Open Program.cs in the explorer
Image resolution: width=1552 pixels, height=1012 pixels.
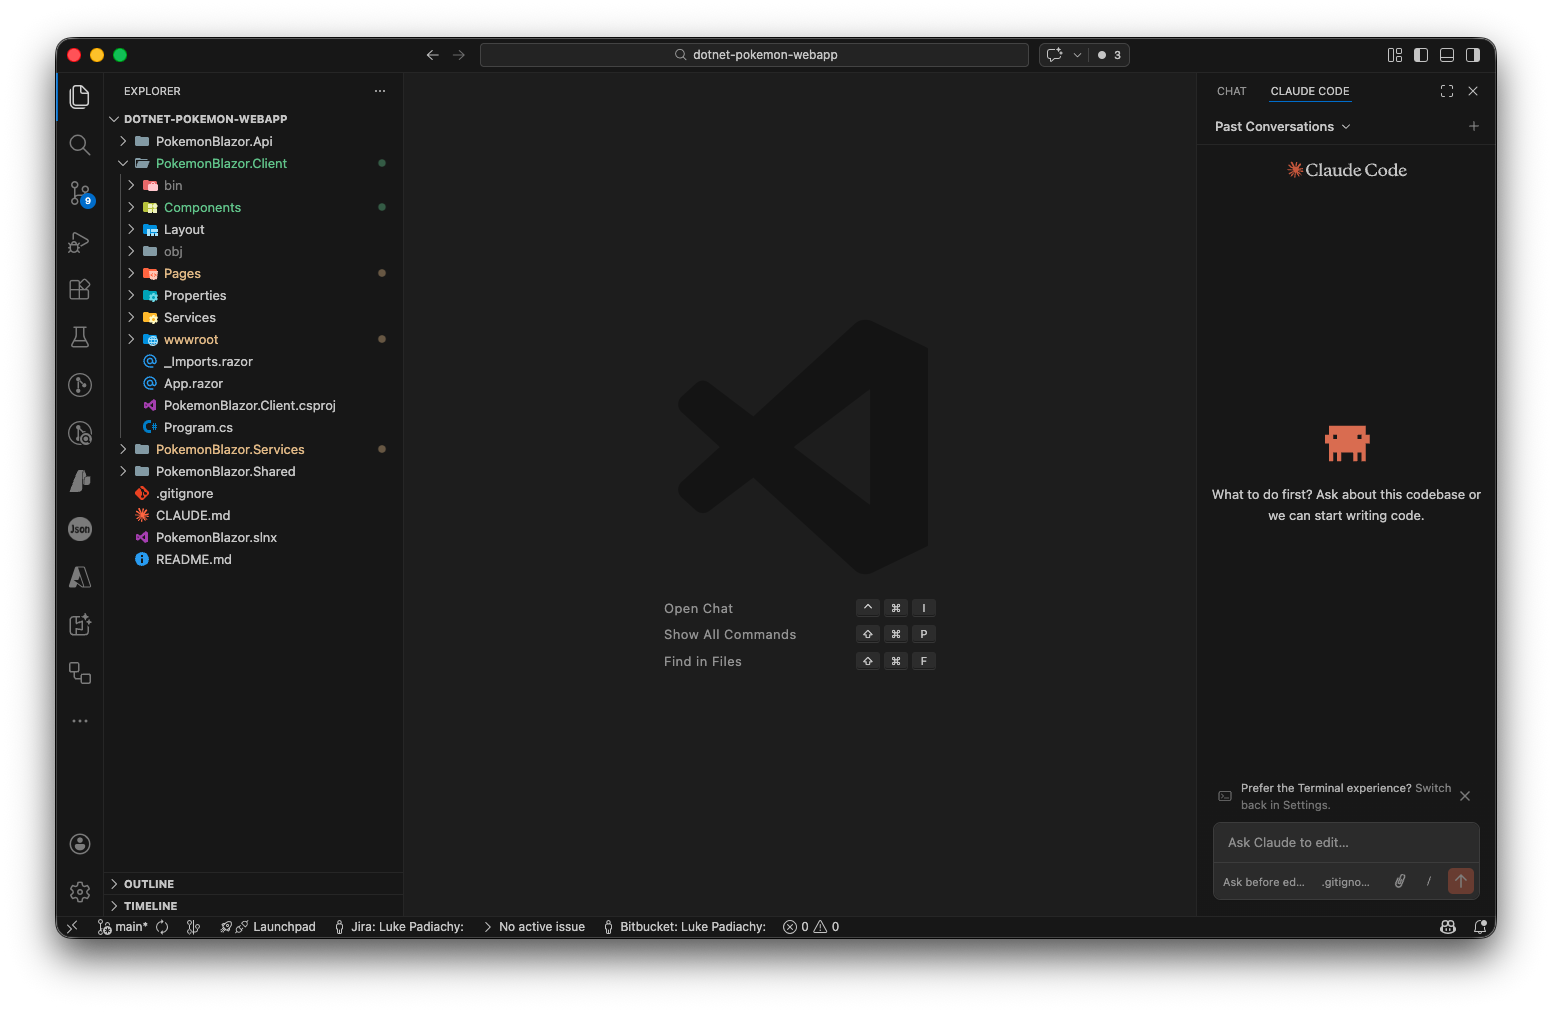click(198, 427)
